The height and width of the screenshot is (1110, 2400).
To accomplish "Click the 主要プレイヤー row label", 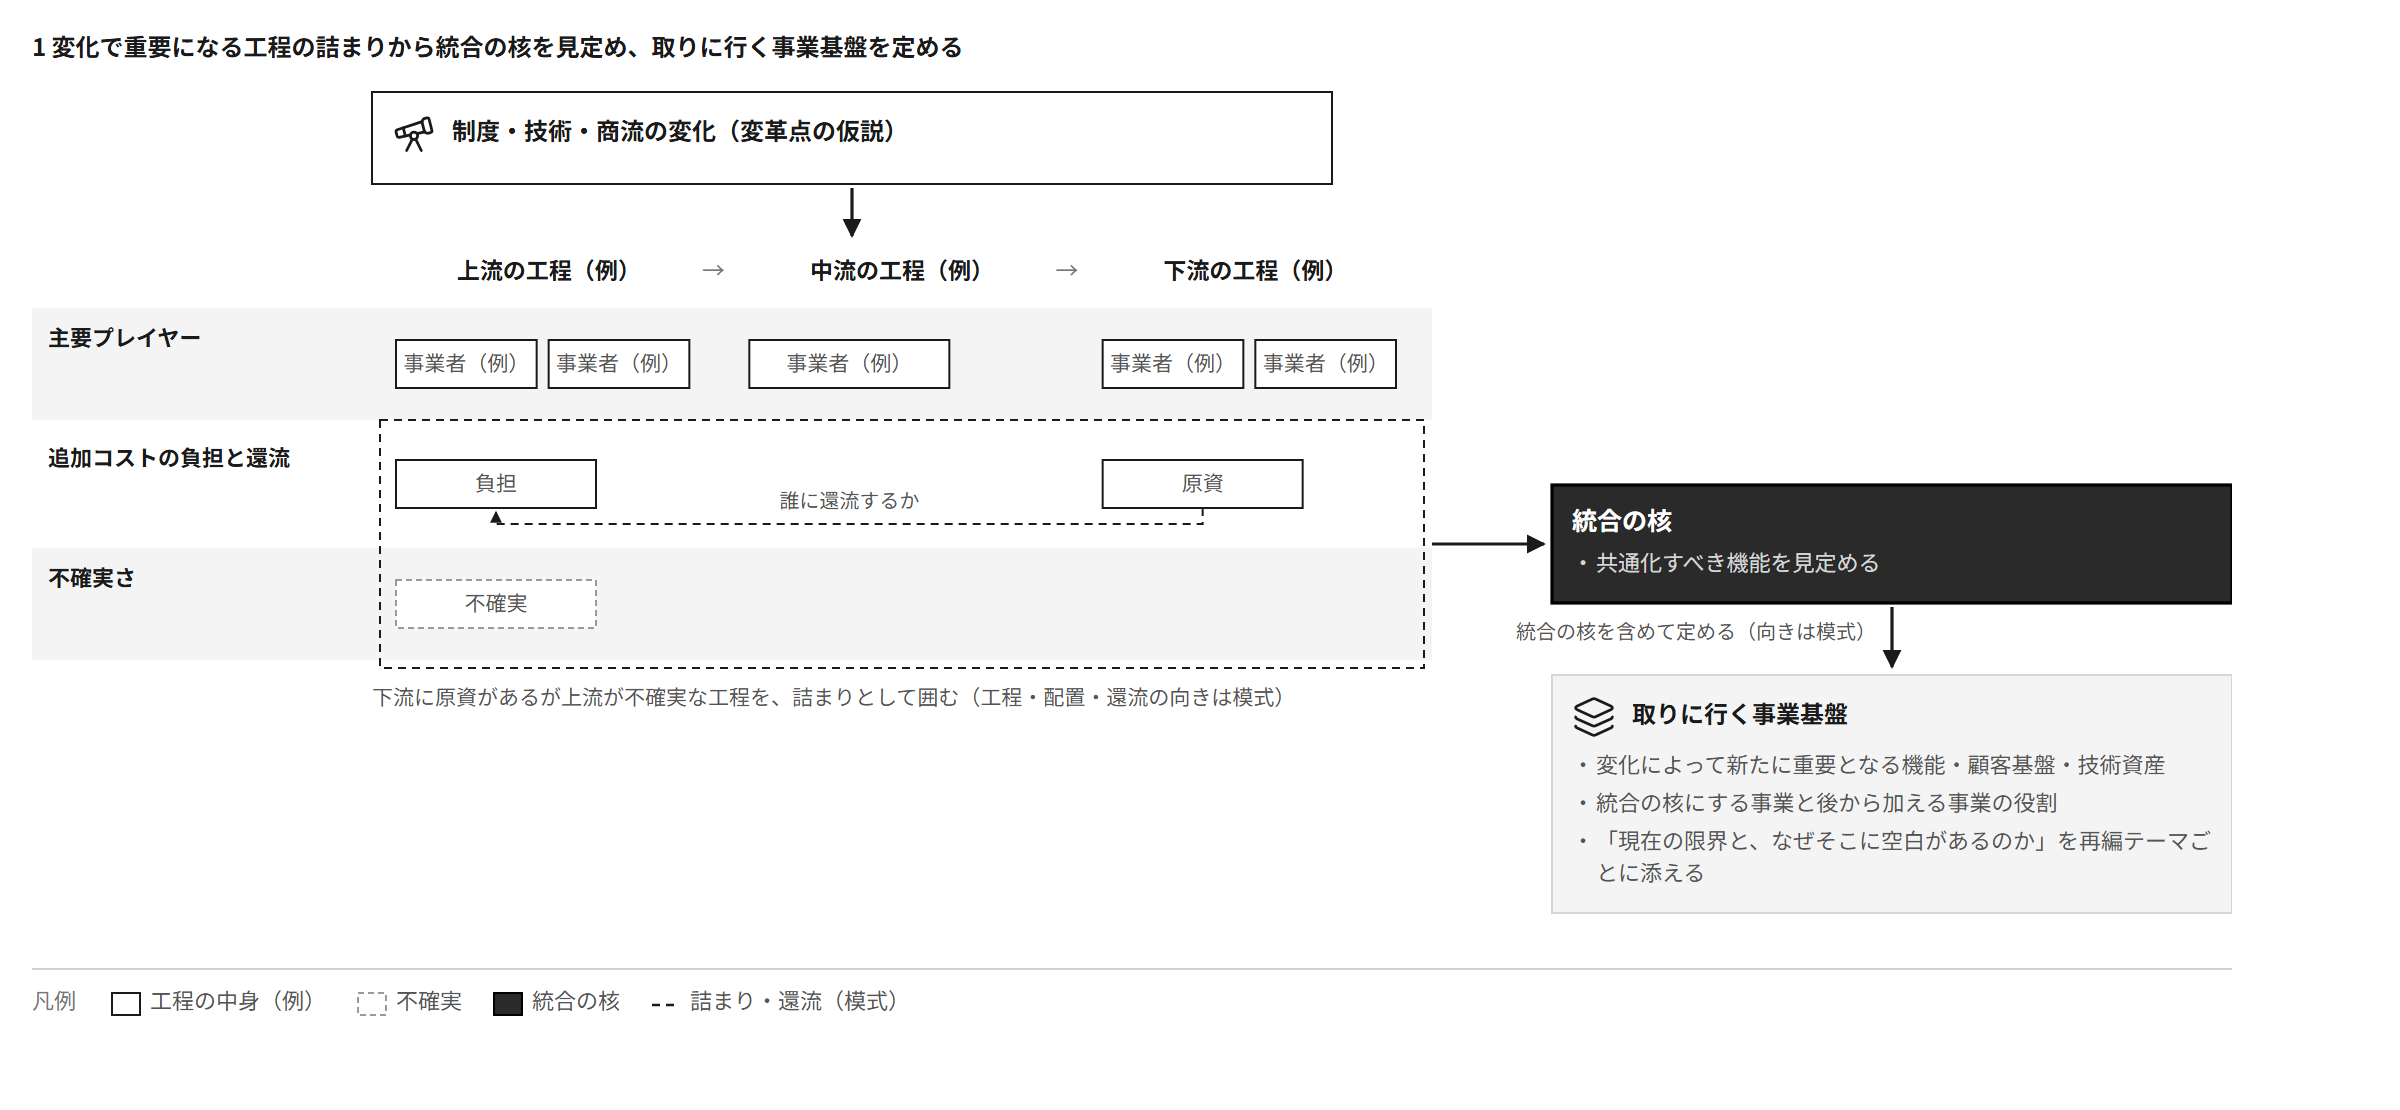I will (x=125, y=338).
